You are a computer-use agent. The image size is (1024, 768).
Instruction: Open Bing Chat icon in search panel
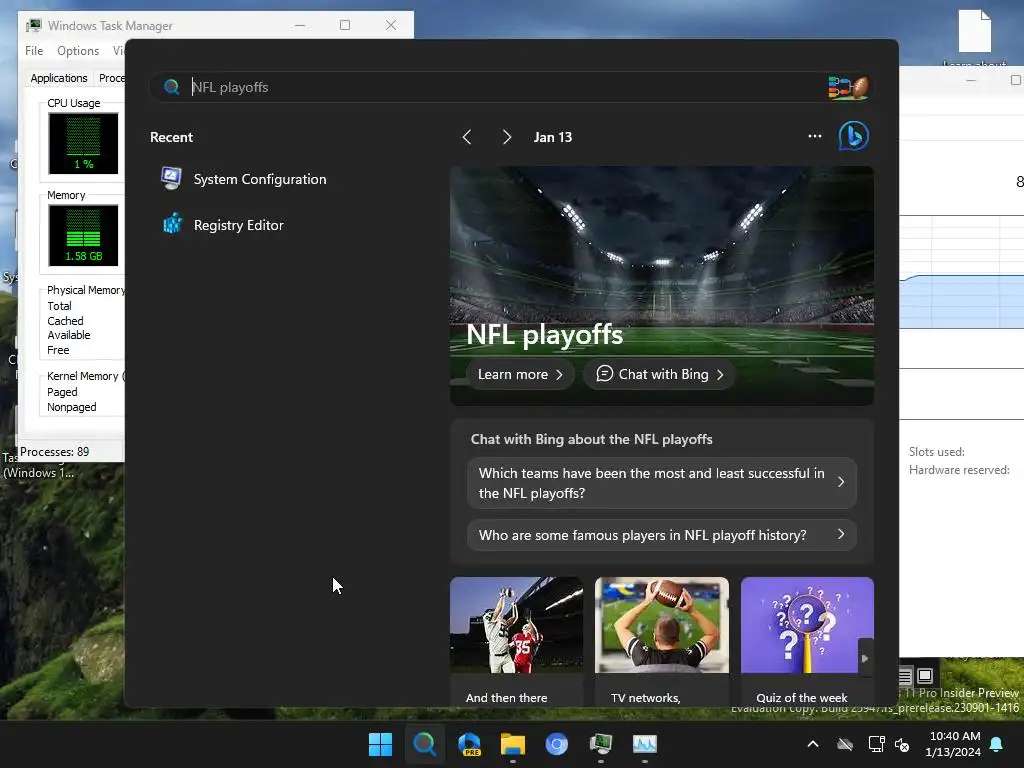pos(854,136)
